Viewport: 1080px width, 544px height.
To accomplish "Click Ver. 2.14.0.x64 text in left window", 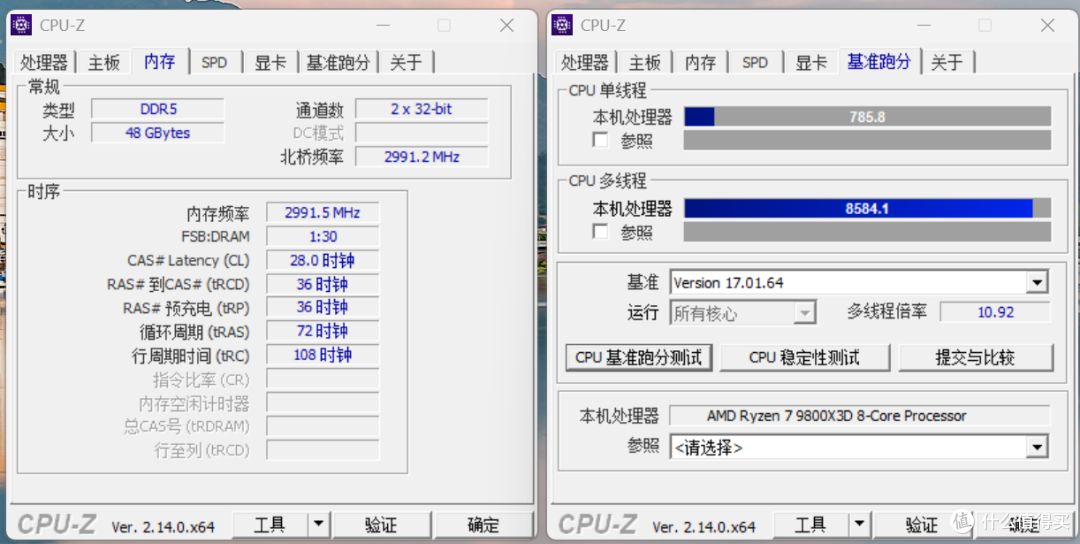I will (x=163, y=527).
